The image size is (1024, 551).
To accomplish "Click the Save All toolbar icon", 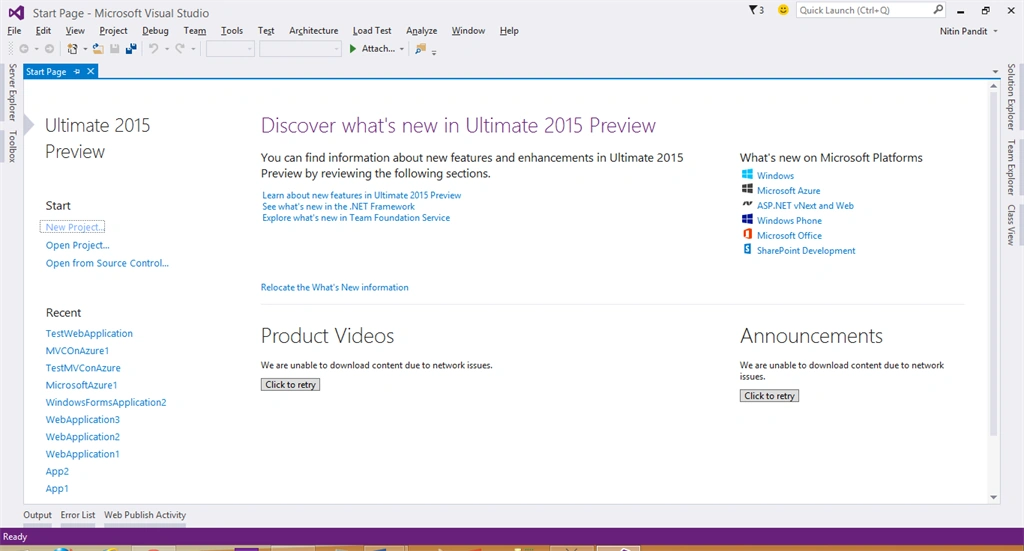I will coord(131,49).
